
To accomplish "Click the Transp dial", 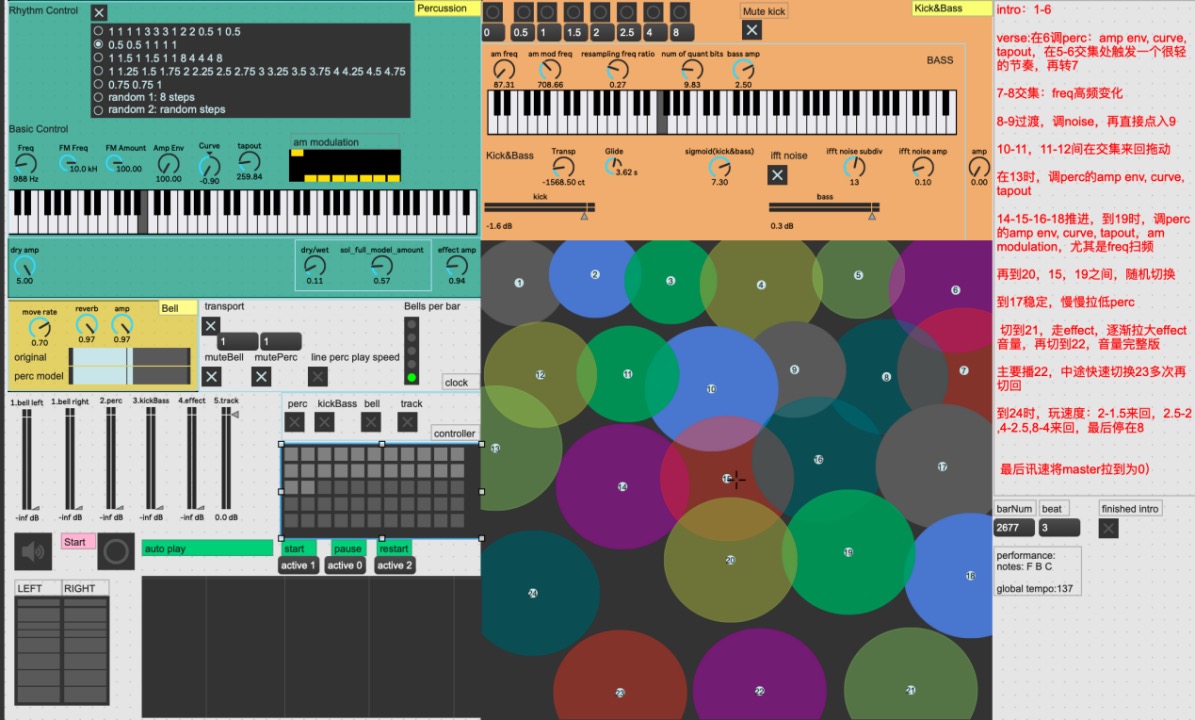I will tap(563, 167).
